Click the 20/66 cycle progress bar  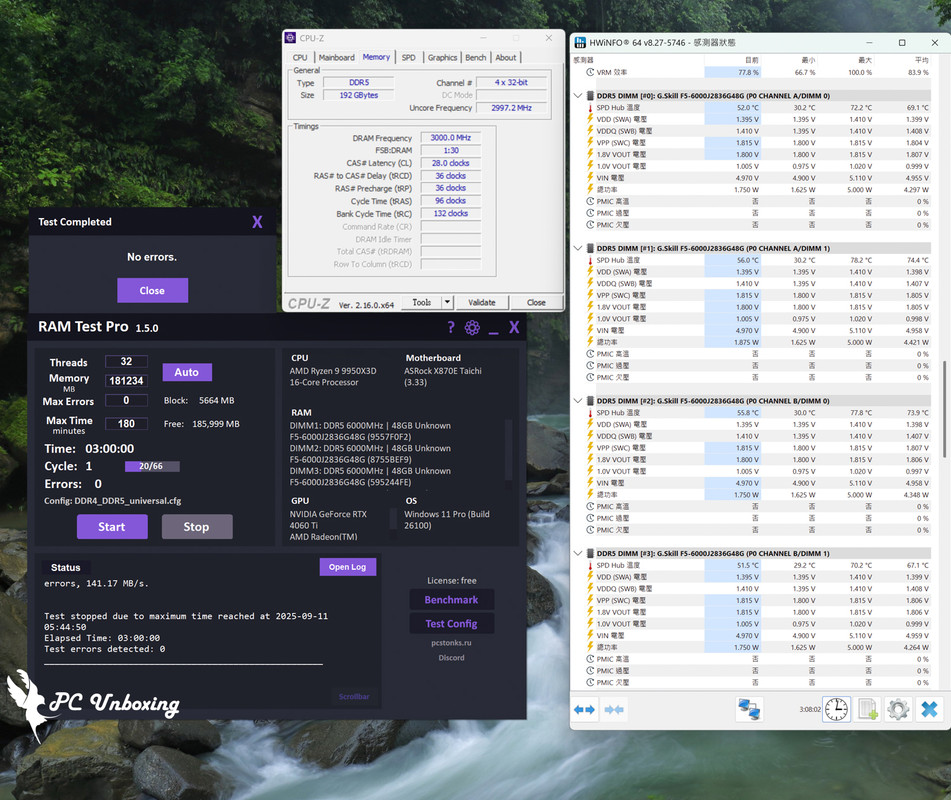click(152, 466)
